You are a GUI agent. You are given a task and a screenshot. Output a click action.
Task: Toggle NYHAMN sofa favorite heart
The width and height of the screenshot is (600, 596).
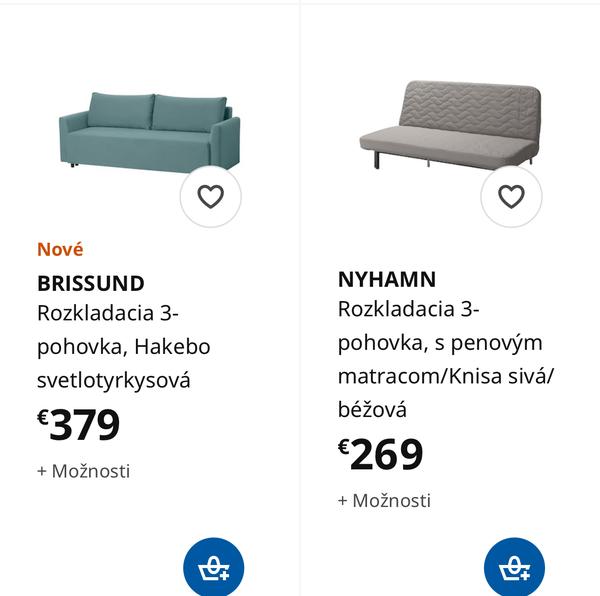pyautogui.click(x=511, y=197)
